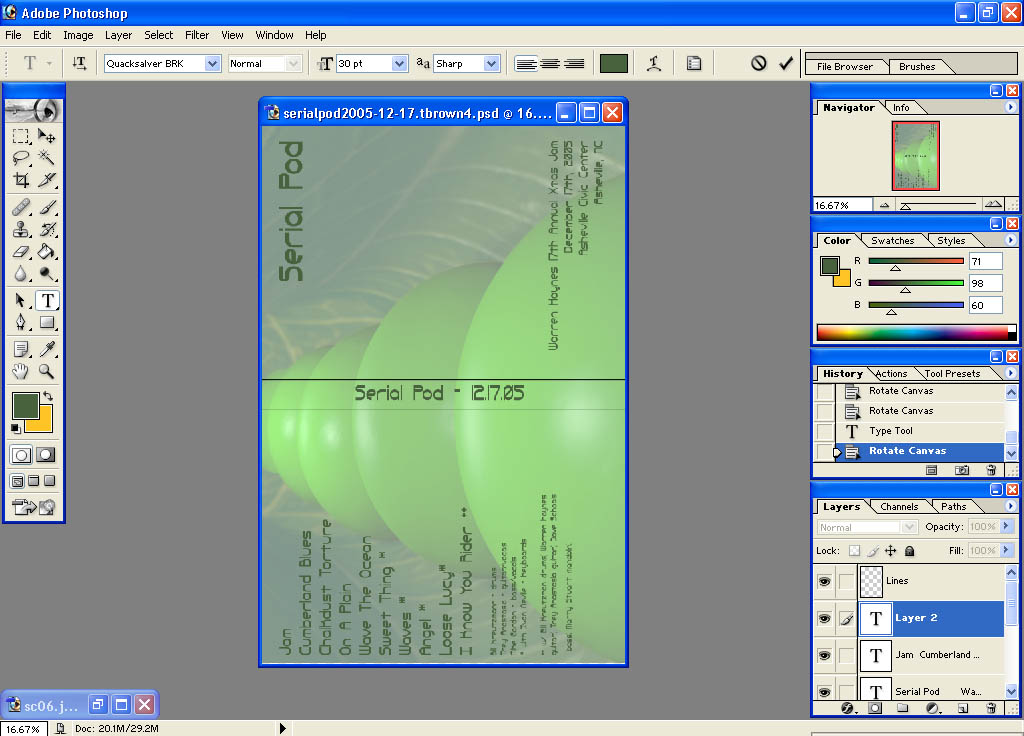The height and width of the screenshot is (736, 1024).
Task: Cancel current text edits
Action: 758,63
